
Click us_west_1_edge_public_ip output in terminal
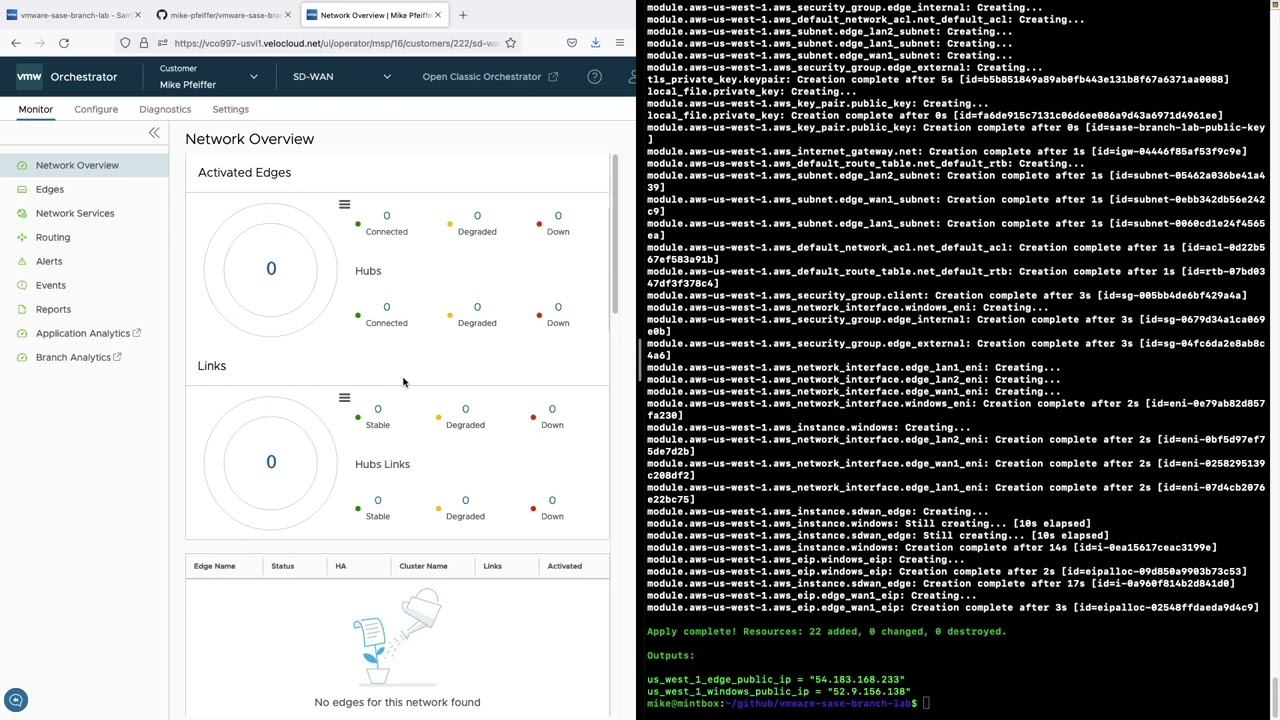tap(776, 679)
